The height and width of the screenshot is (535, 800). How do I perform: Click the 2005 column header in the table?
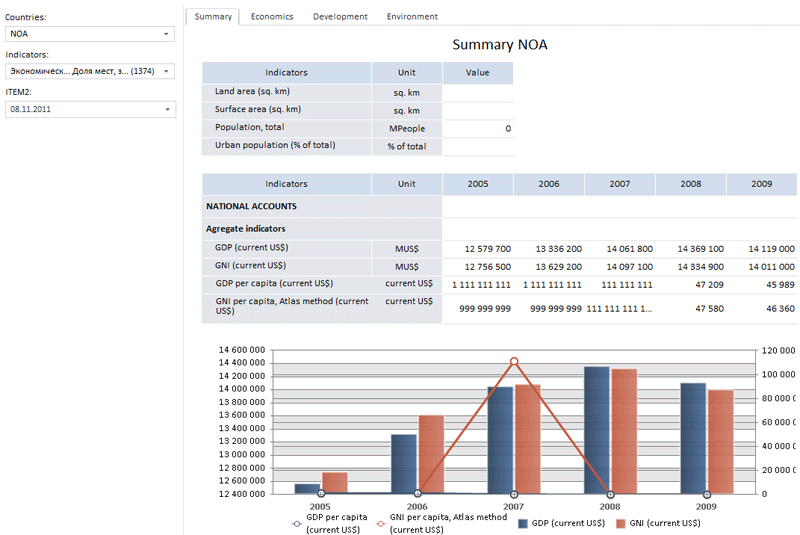coord(477,184)
